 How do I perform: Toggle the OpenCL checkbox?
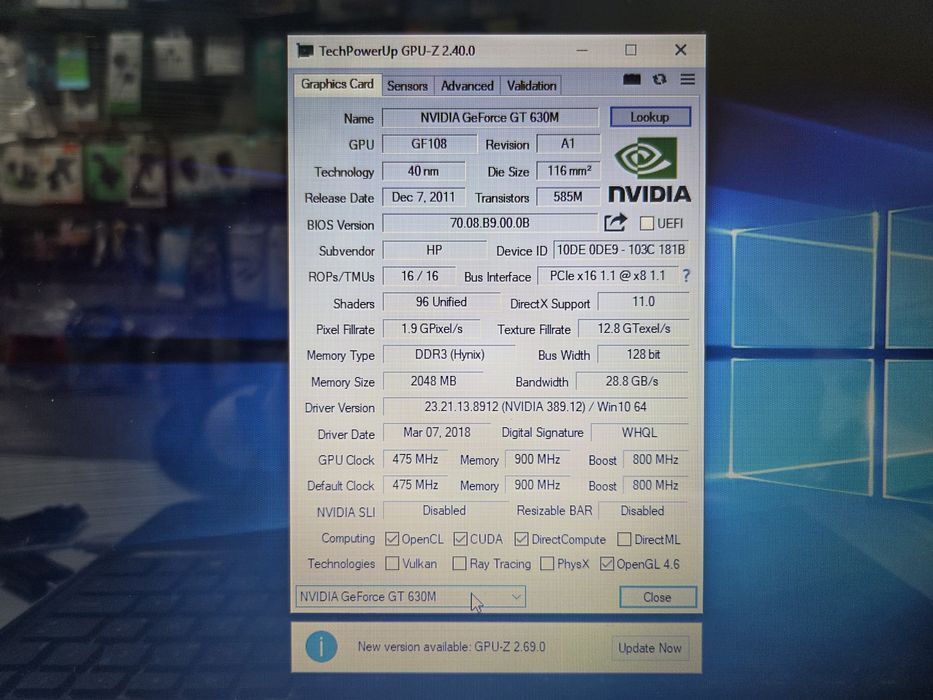click(x=392, y=539)
